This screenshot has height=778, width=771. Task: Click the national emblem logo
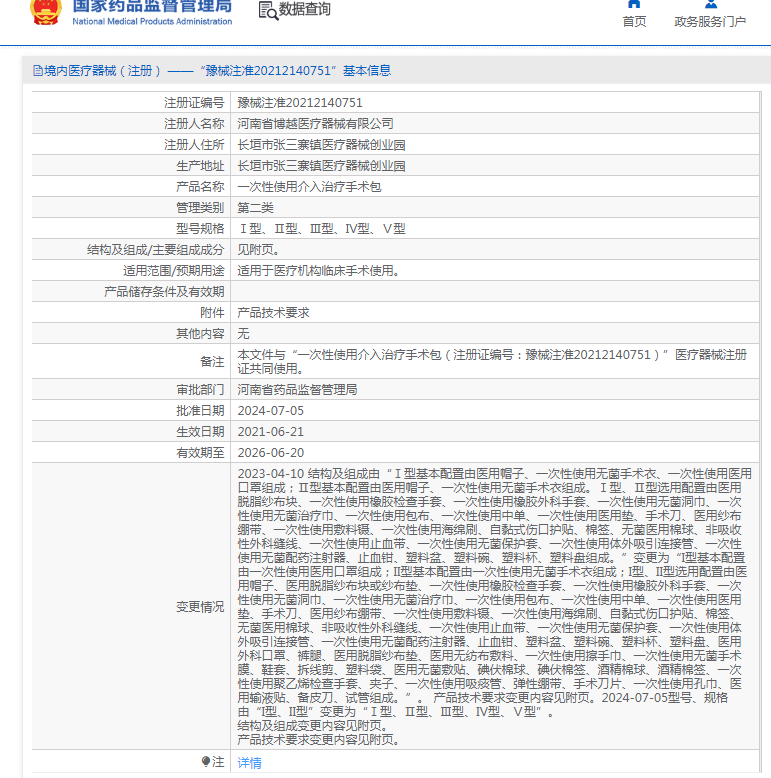click(46, 12)
